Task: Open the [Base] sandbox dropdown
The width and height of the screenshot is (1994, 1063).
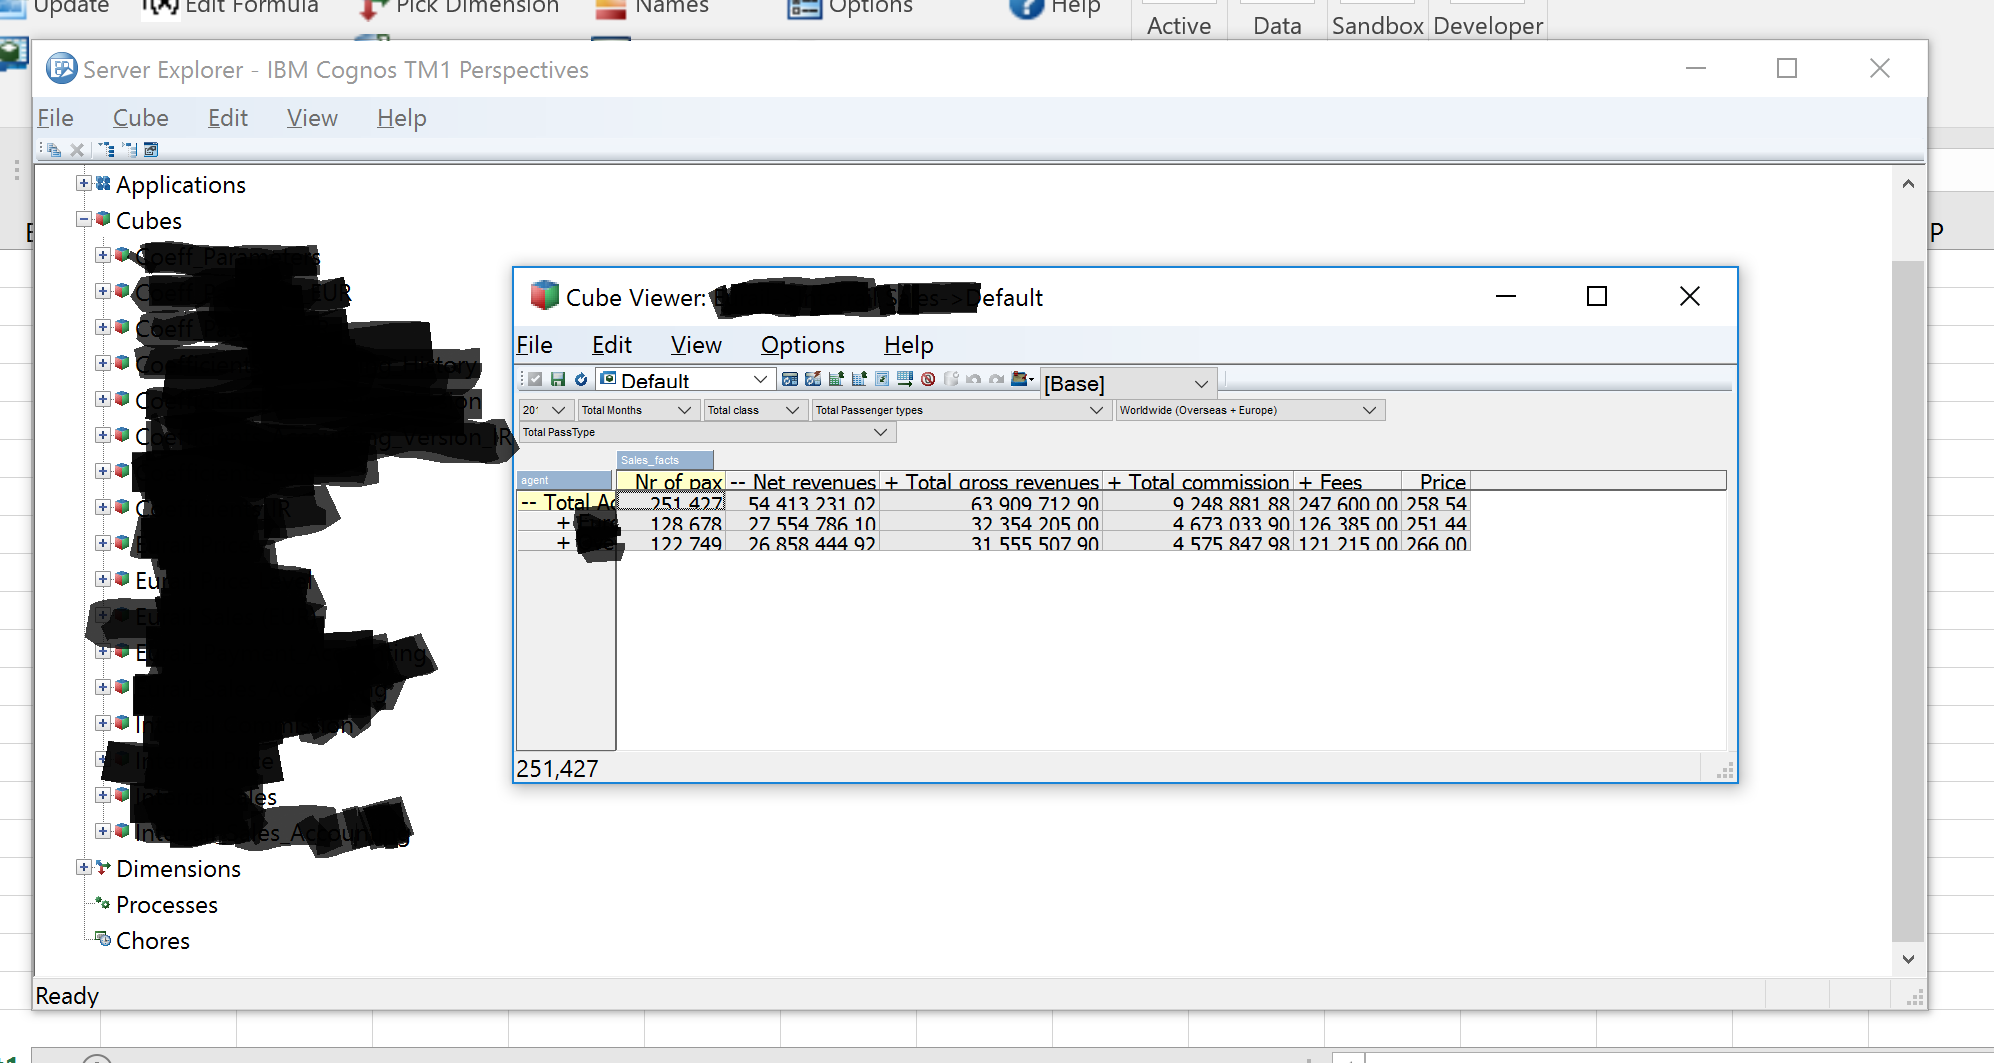Action: pos(1200,384)
